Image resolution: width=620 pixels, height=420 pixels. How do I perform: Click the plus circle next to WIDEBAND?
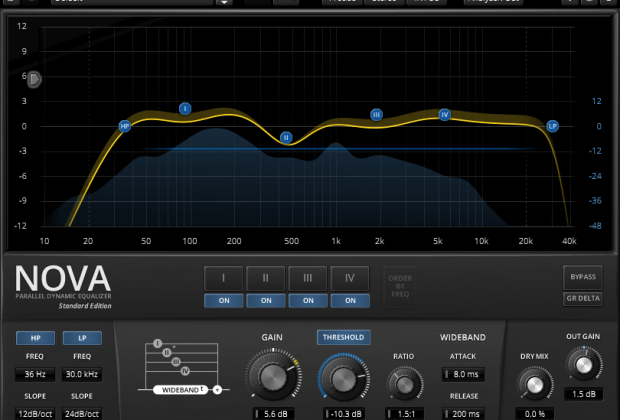[217, 390]
